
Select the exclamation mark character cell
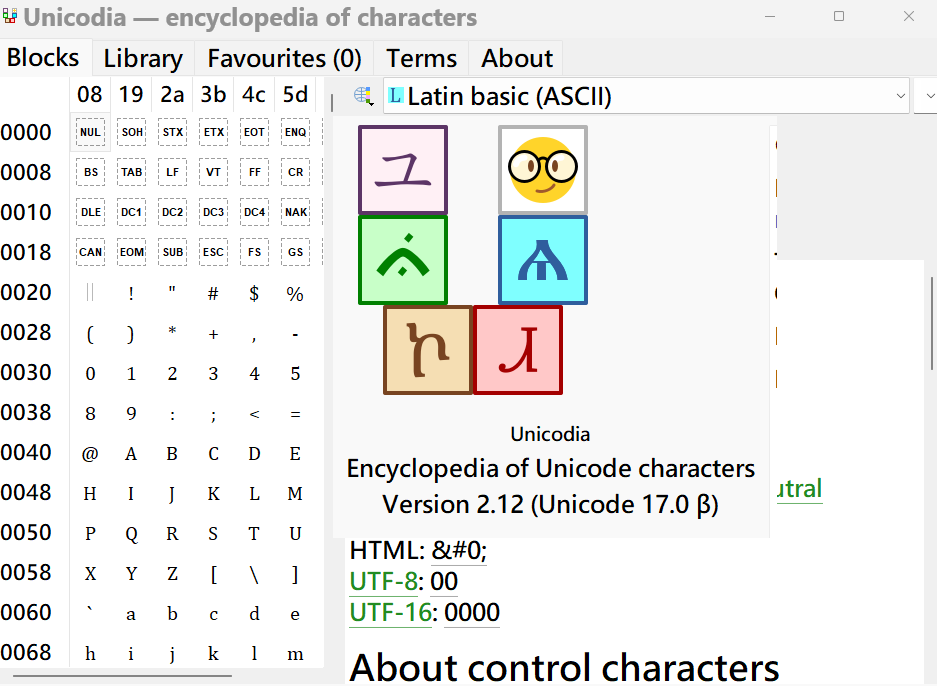point(131,292)
